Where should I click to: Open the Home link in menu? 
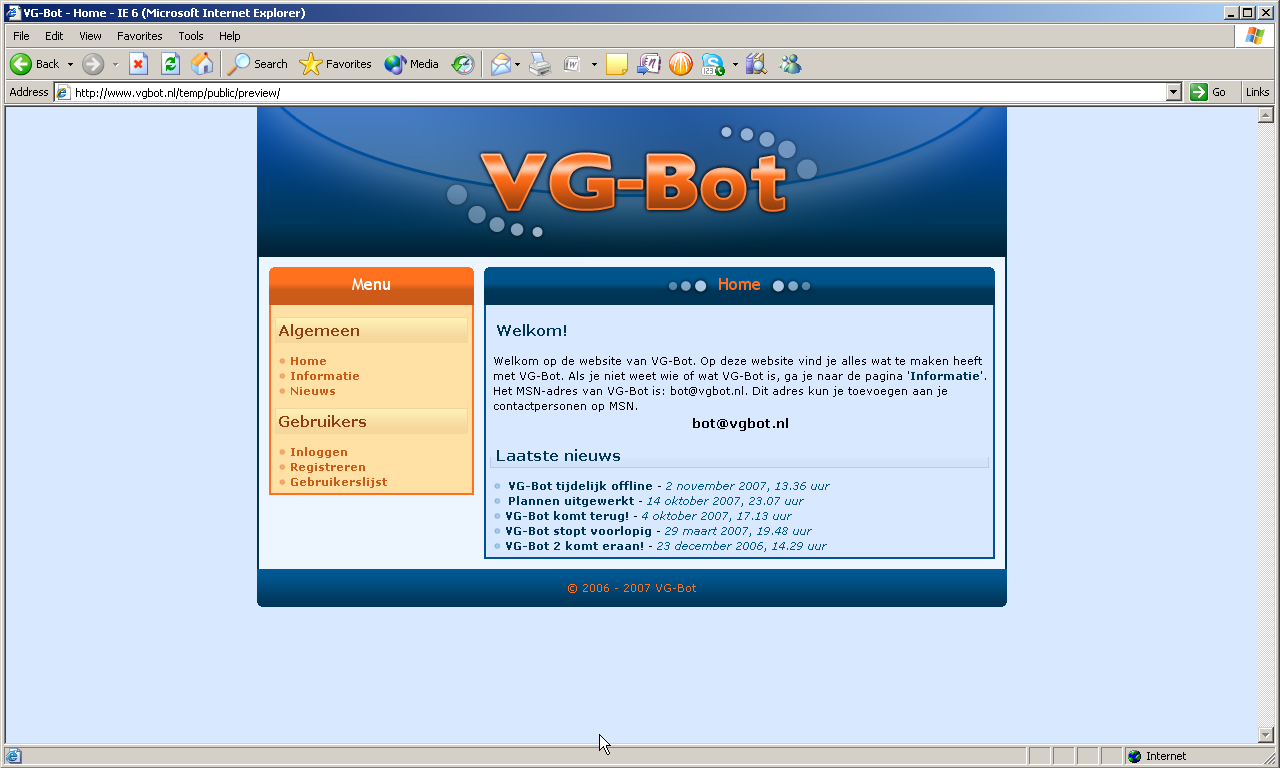click(308, 361)
